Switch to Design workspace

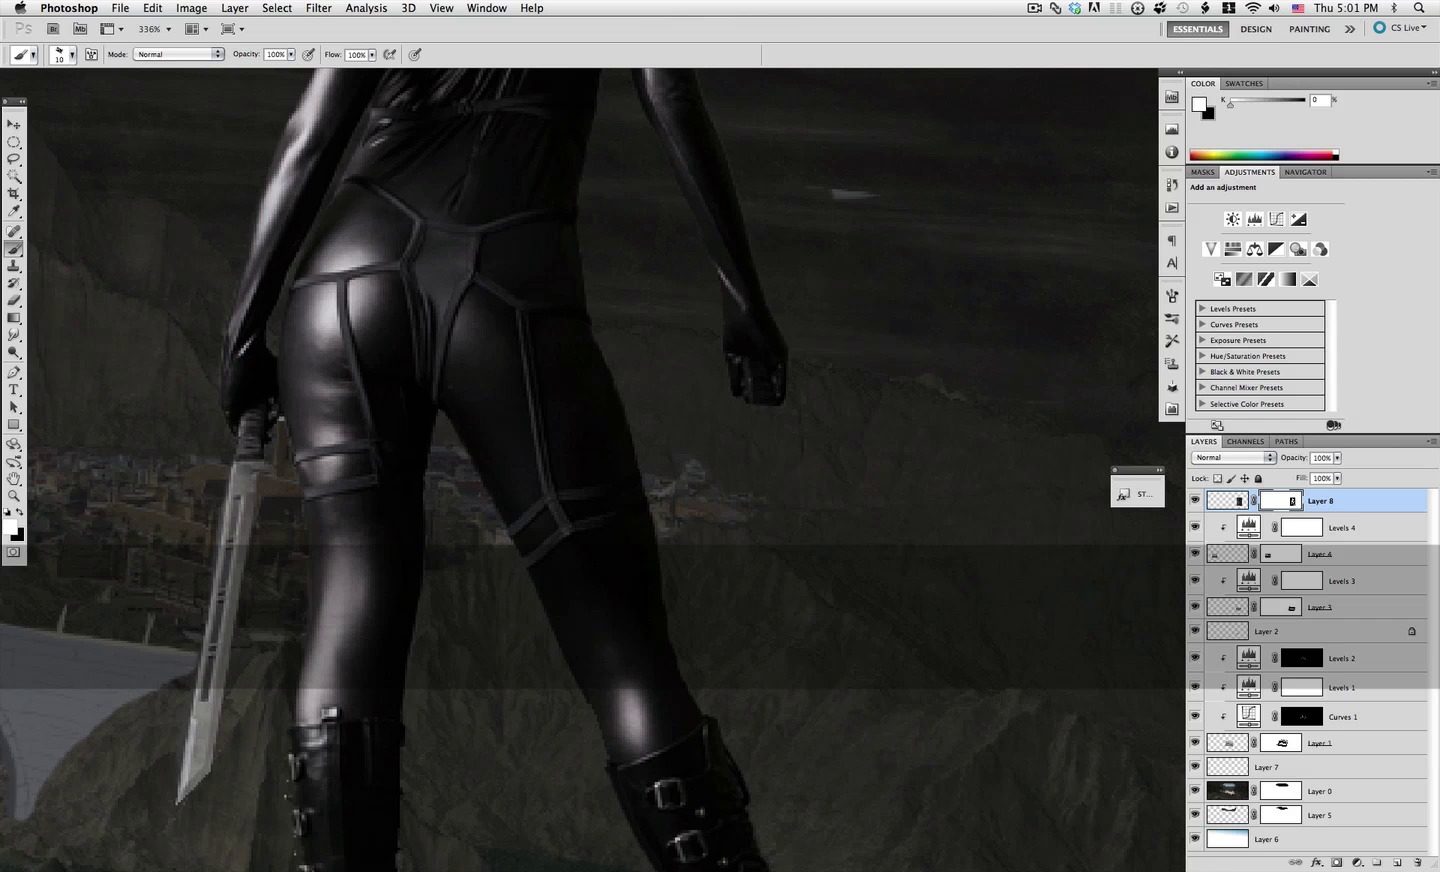(x=1256, y=29)
